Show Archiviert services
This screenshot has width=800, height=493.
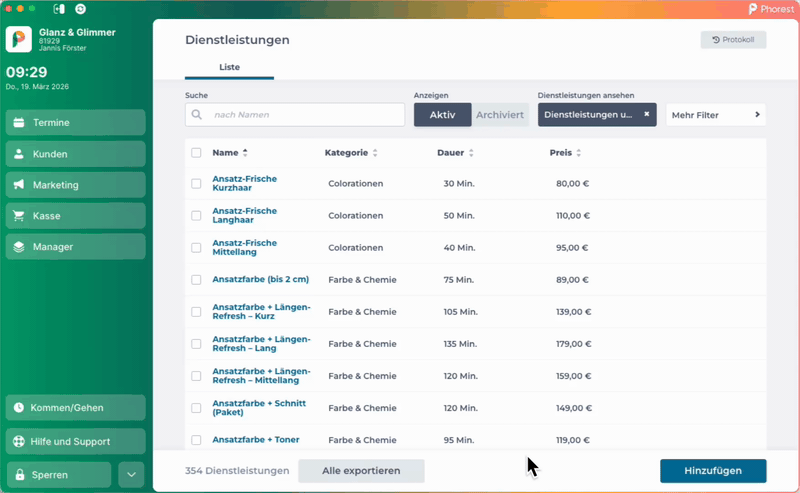pyautogui.click(x=499, y=115)
